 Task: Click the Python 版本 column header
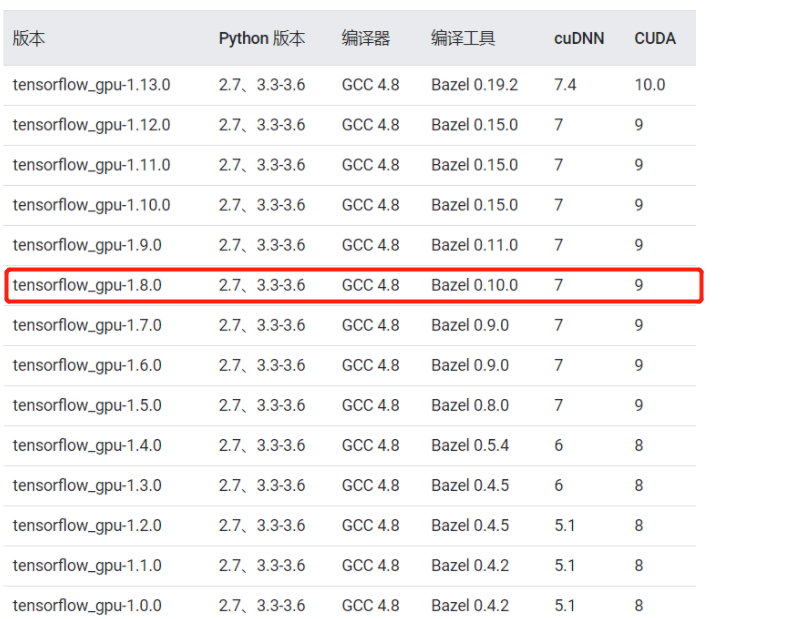pyautogui.click(x=262, y=38)
